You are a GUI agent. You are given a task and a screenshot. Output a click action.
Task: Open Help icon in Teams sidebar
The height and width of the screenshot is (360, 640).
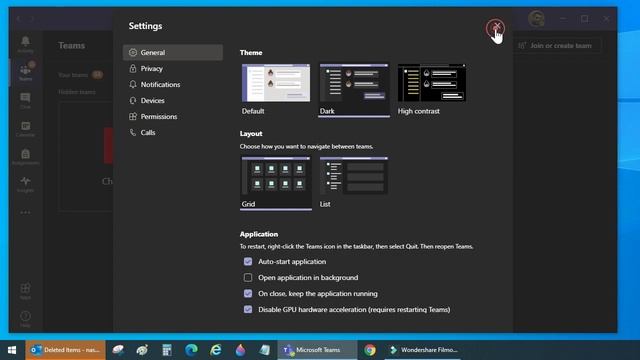(x=25, y=318)
